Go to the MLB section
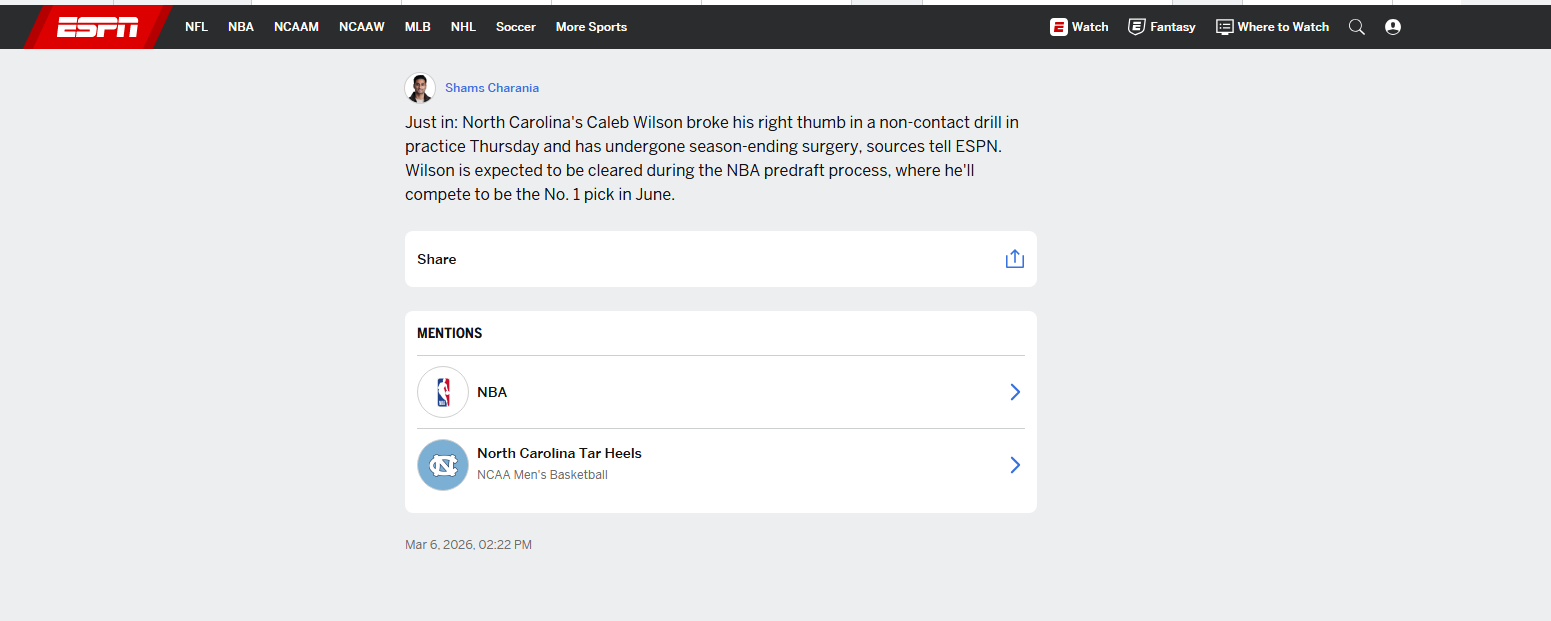The height and width of the screenshot is (621, 1551). pos(417,27)
